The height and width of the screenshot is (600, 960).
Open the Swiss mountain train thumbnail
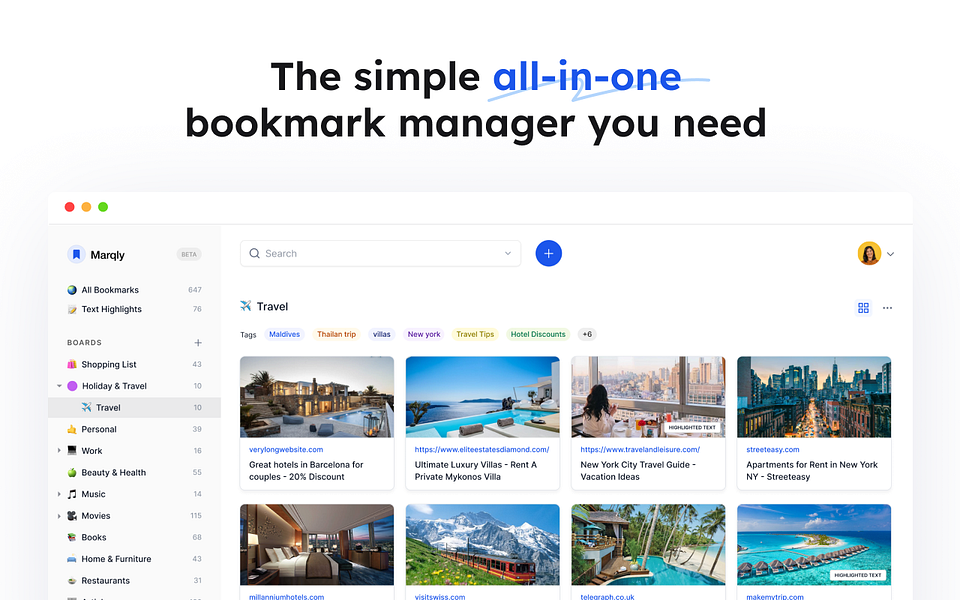tap(482, 544)
